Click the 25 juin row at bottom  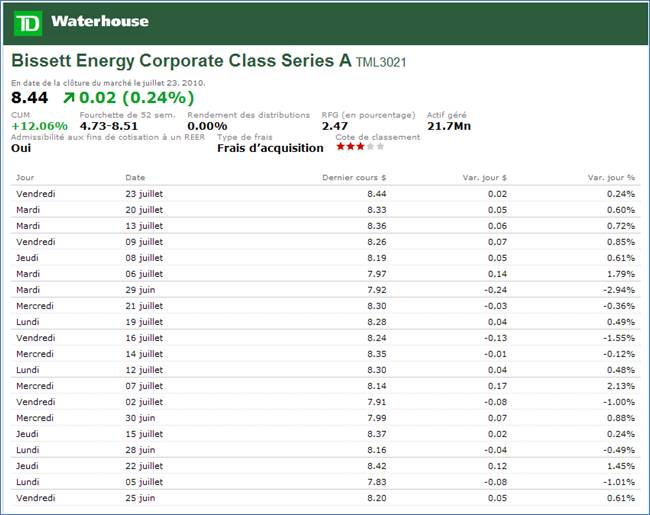tap(139, 497)
